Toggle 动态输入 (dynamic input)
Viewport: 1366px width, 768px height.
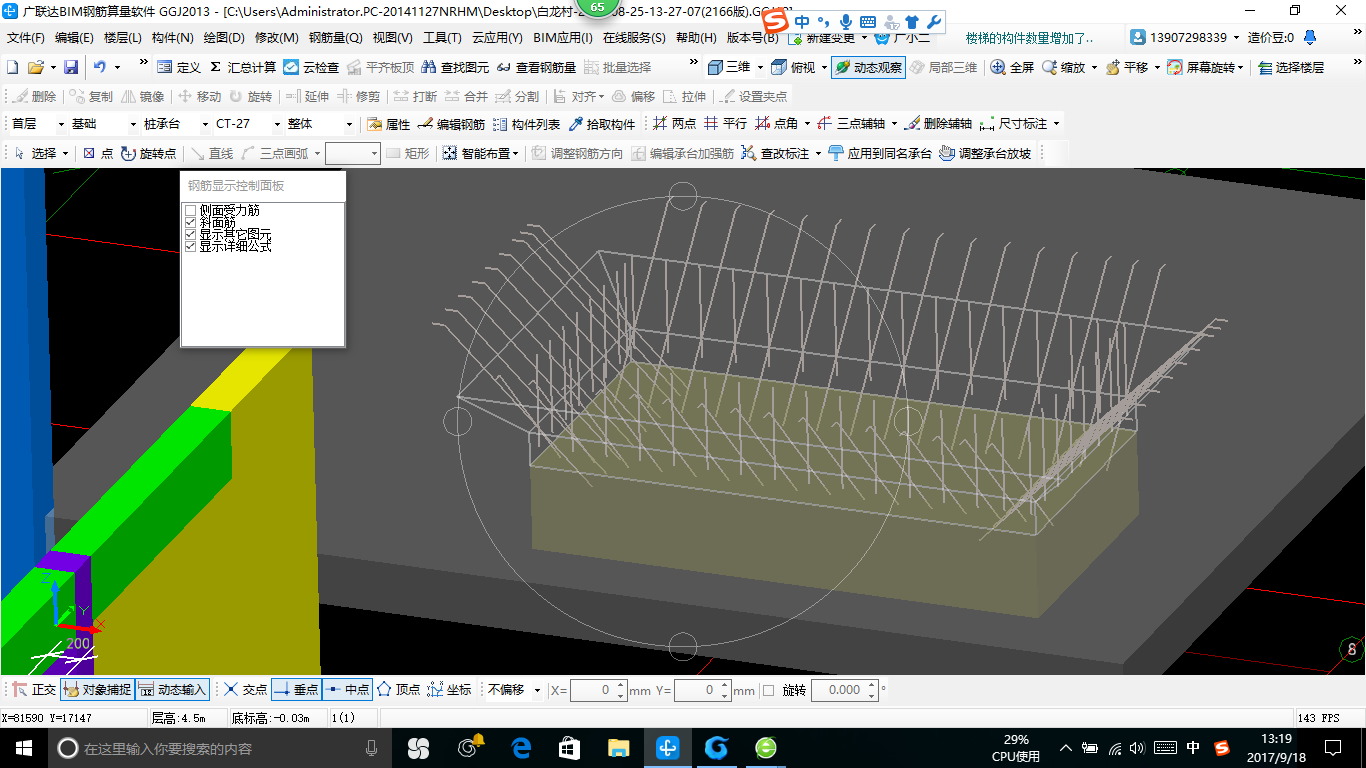tap(172, 690)
